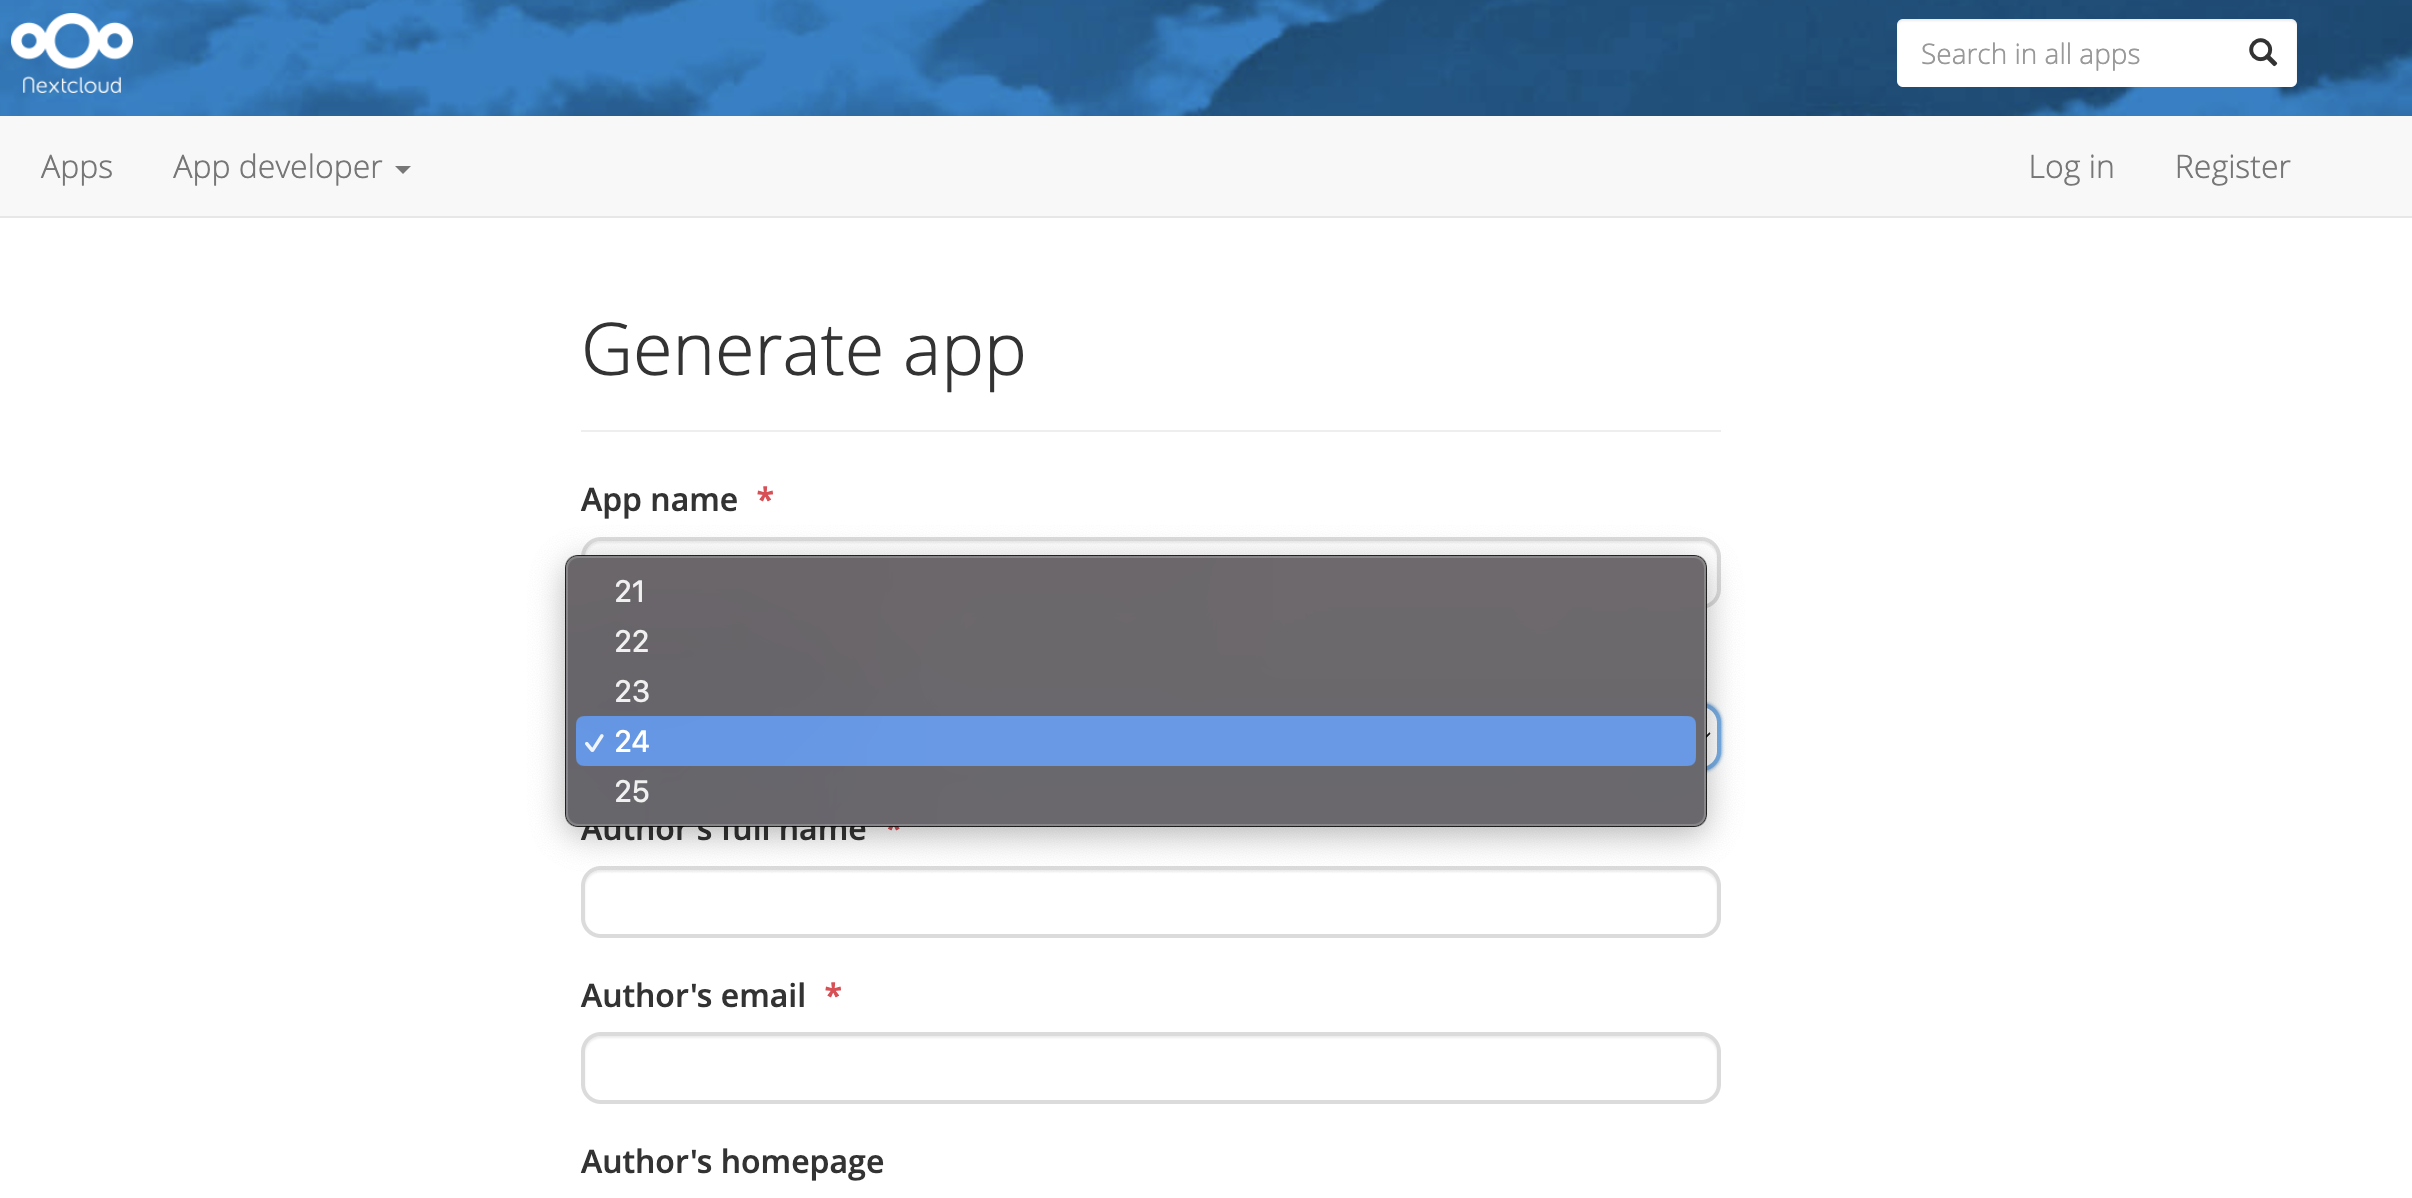Open the App developer dropdown caret
The width and height of the screenshot is (2412, 1198).
403,170
